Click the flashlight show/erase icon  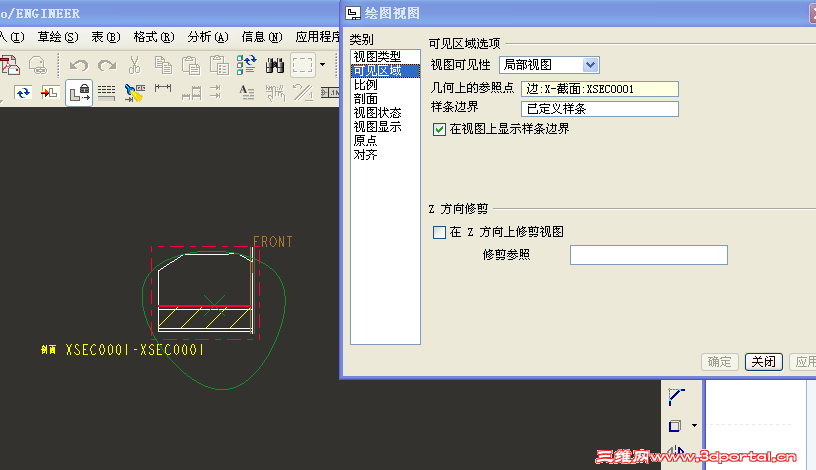135,93
